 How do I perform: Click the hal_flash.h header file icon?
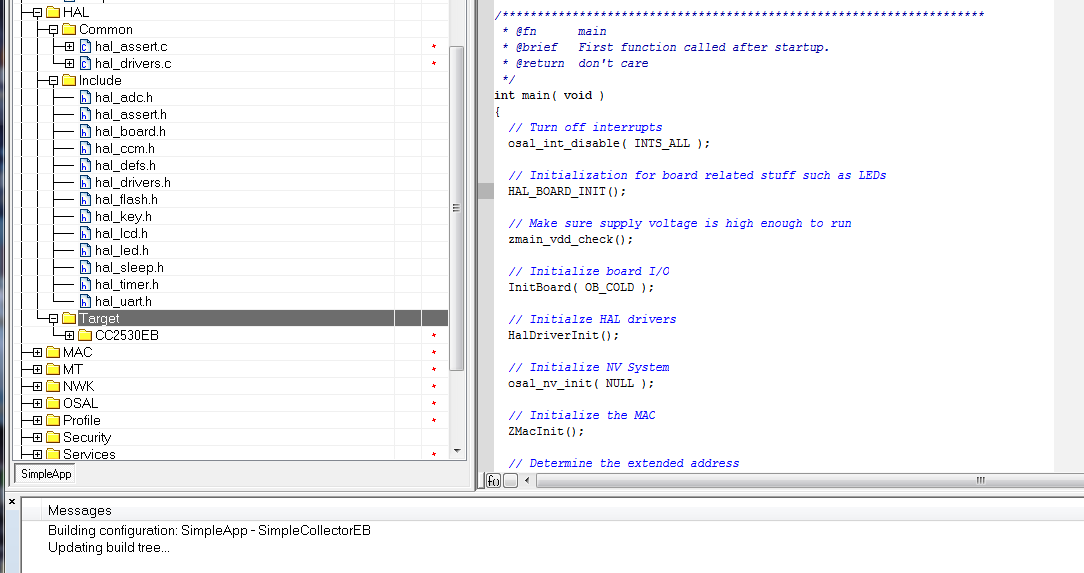pos(85,200)
